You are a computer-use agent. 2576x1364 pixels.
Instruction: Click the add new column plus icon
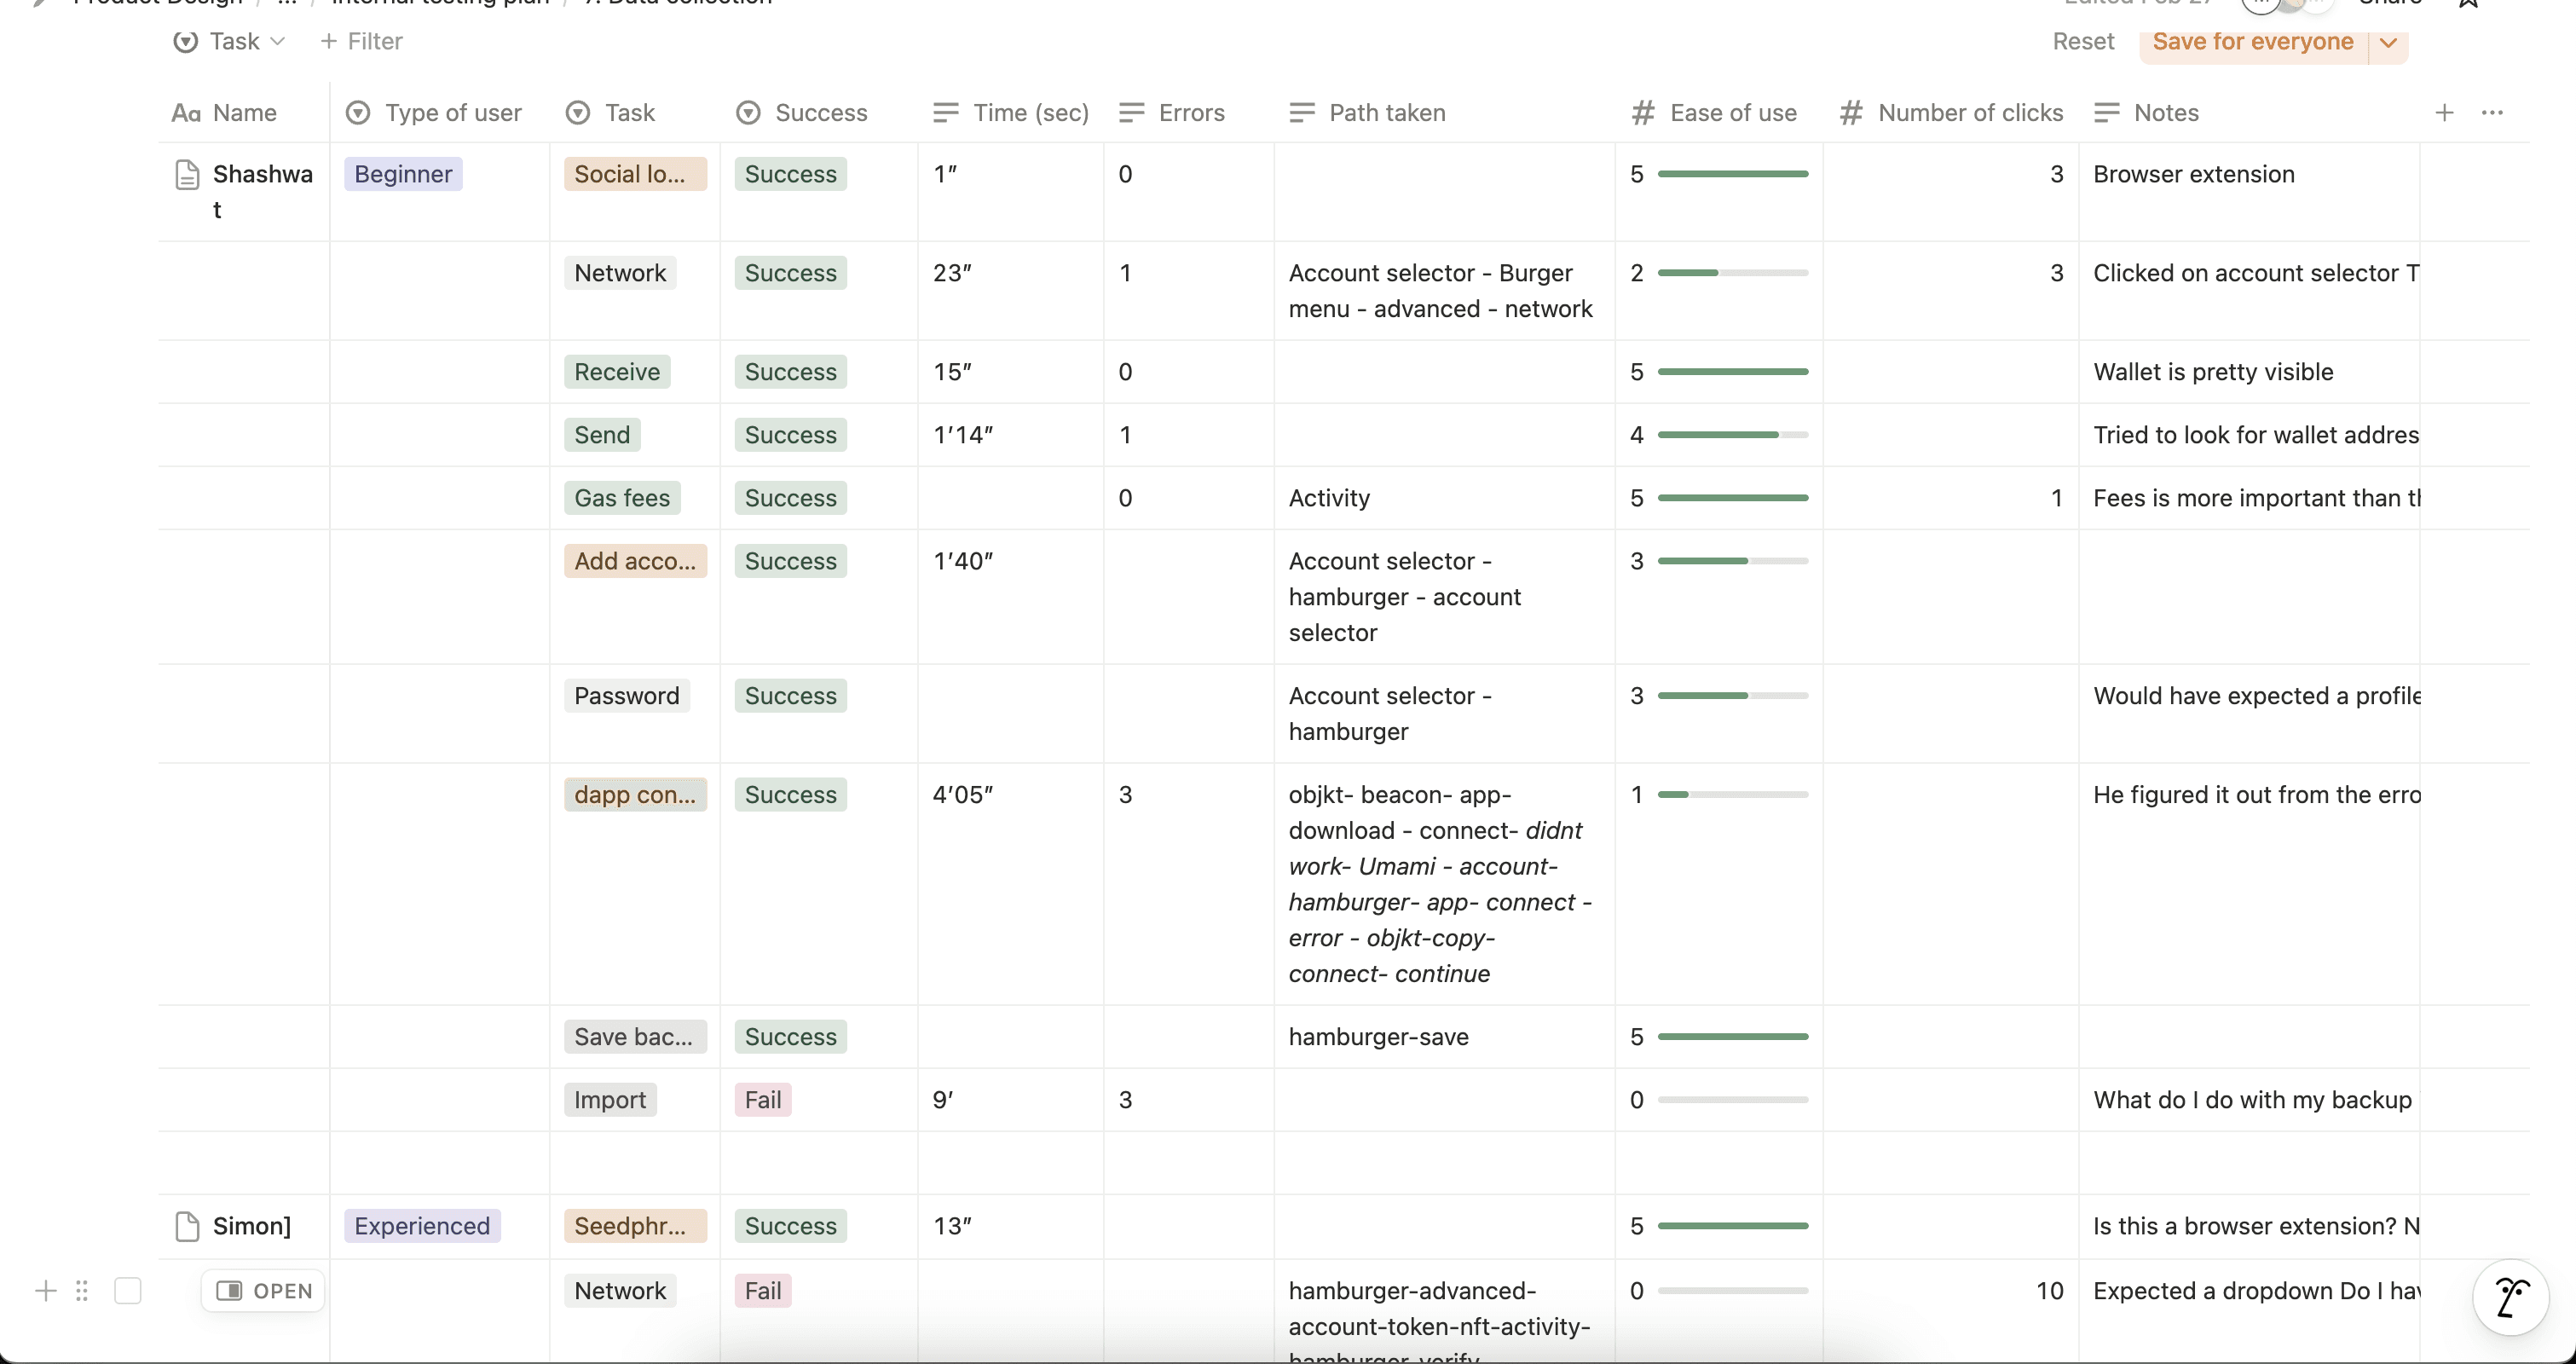(2444, 113)
